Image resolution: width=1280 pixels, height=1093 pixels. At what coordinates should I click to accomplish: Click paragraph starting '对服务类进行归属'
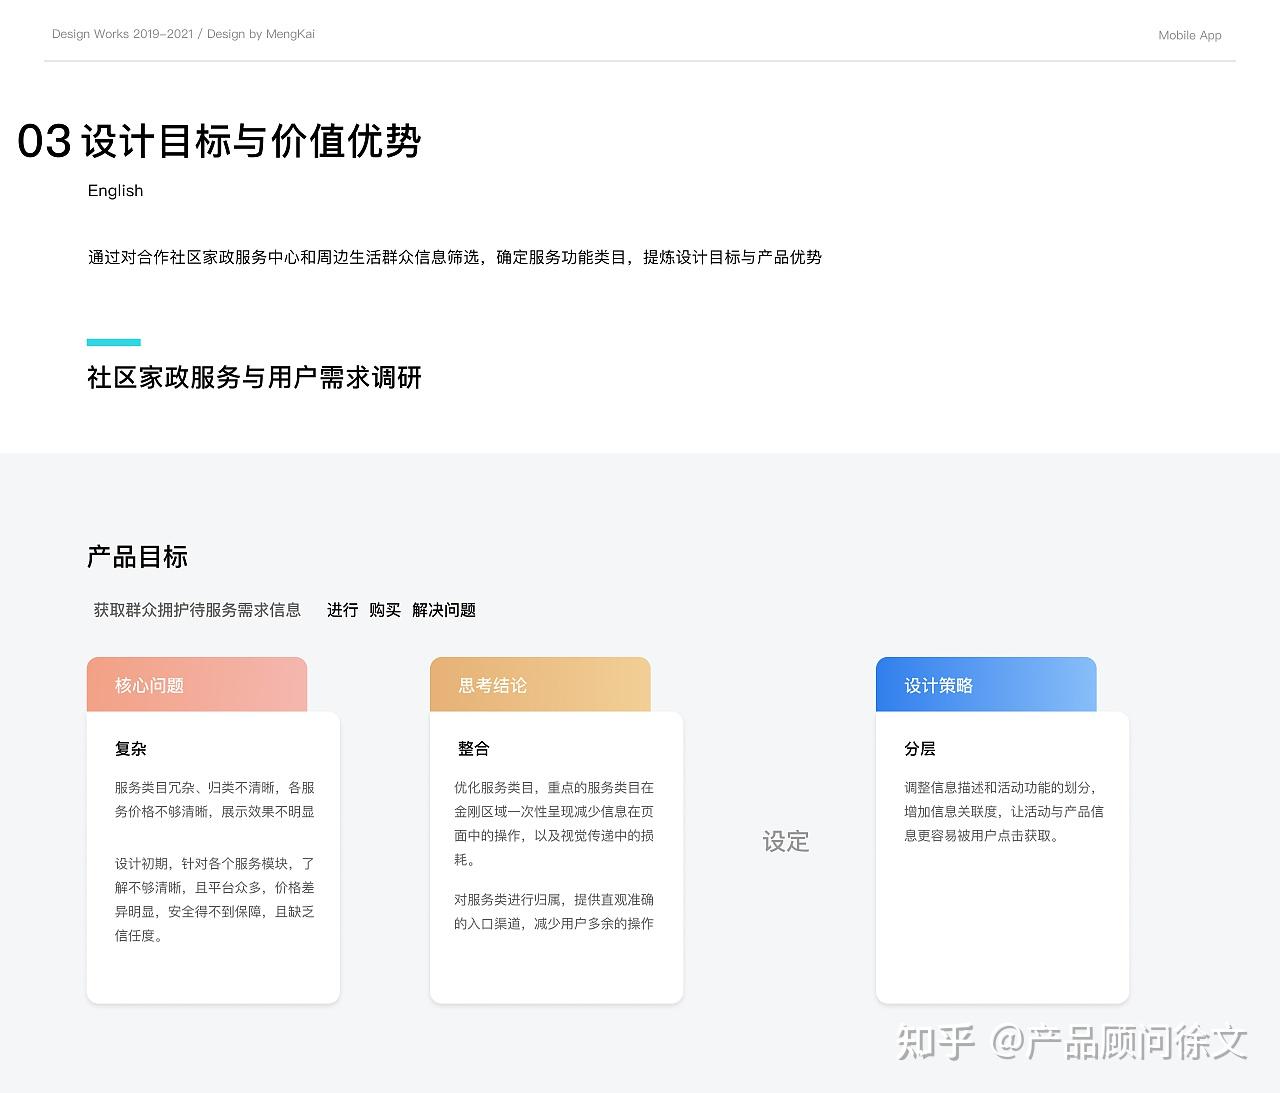(554, 912)
